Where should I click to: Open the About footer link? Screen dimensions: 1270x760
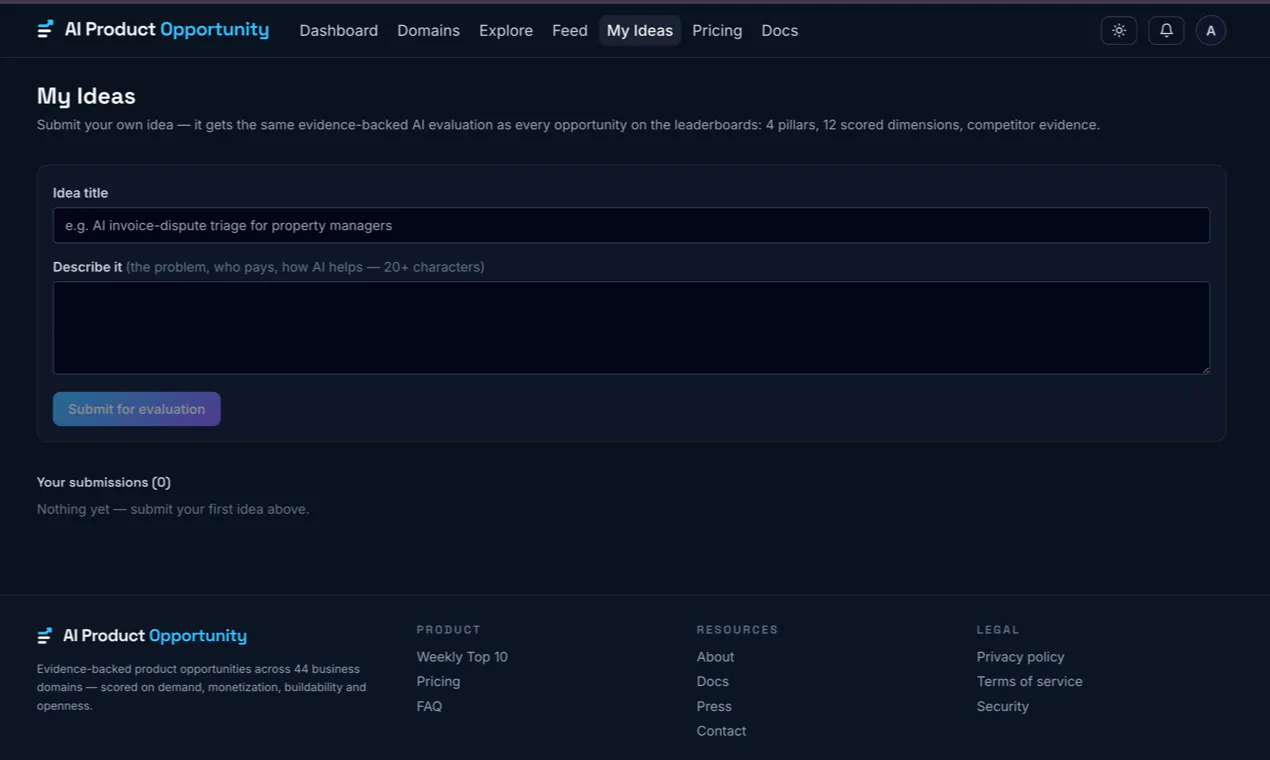715,657
